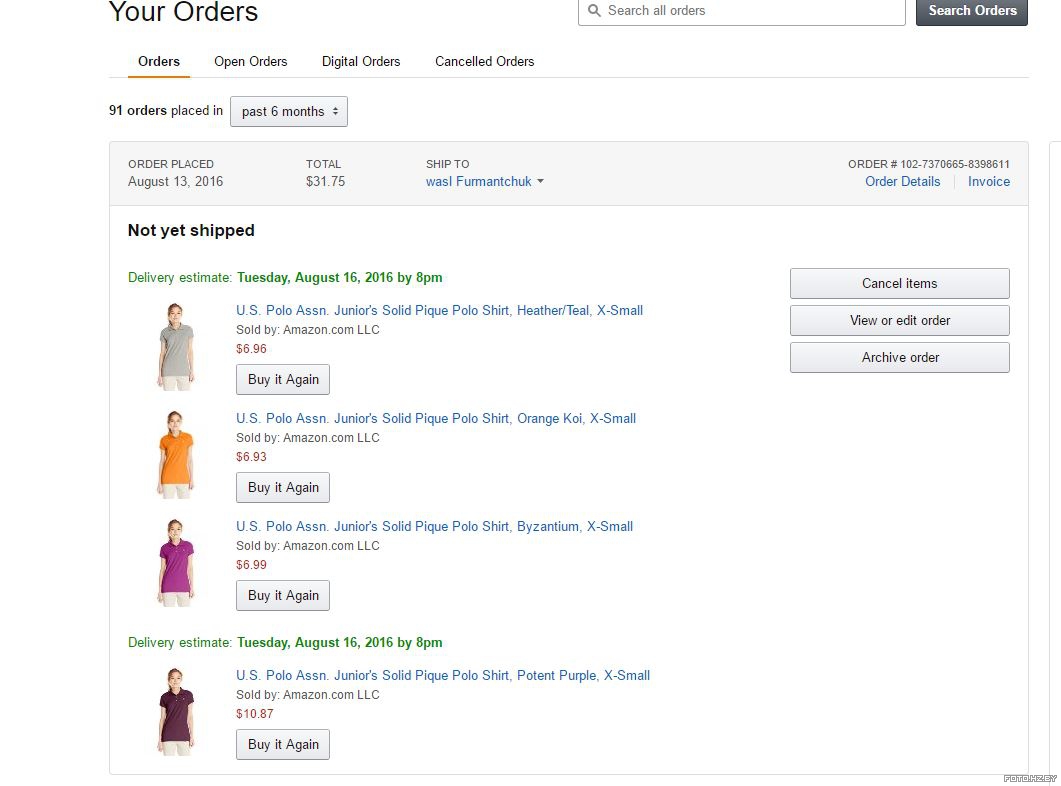The image size is (1061, 786).
Task: Click View or edit order button
Action: [900, 321]
